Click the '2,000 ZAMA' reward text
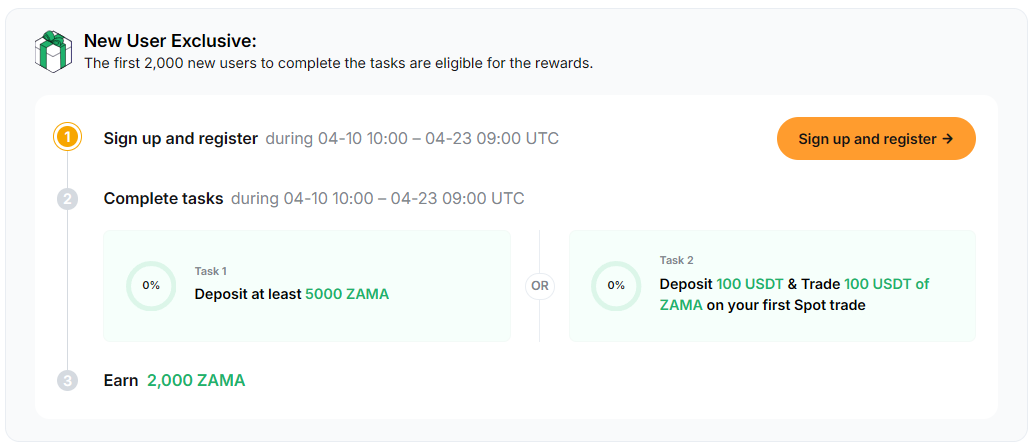This screenshot has height=444, width=1029. (196, 380)
